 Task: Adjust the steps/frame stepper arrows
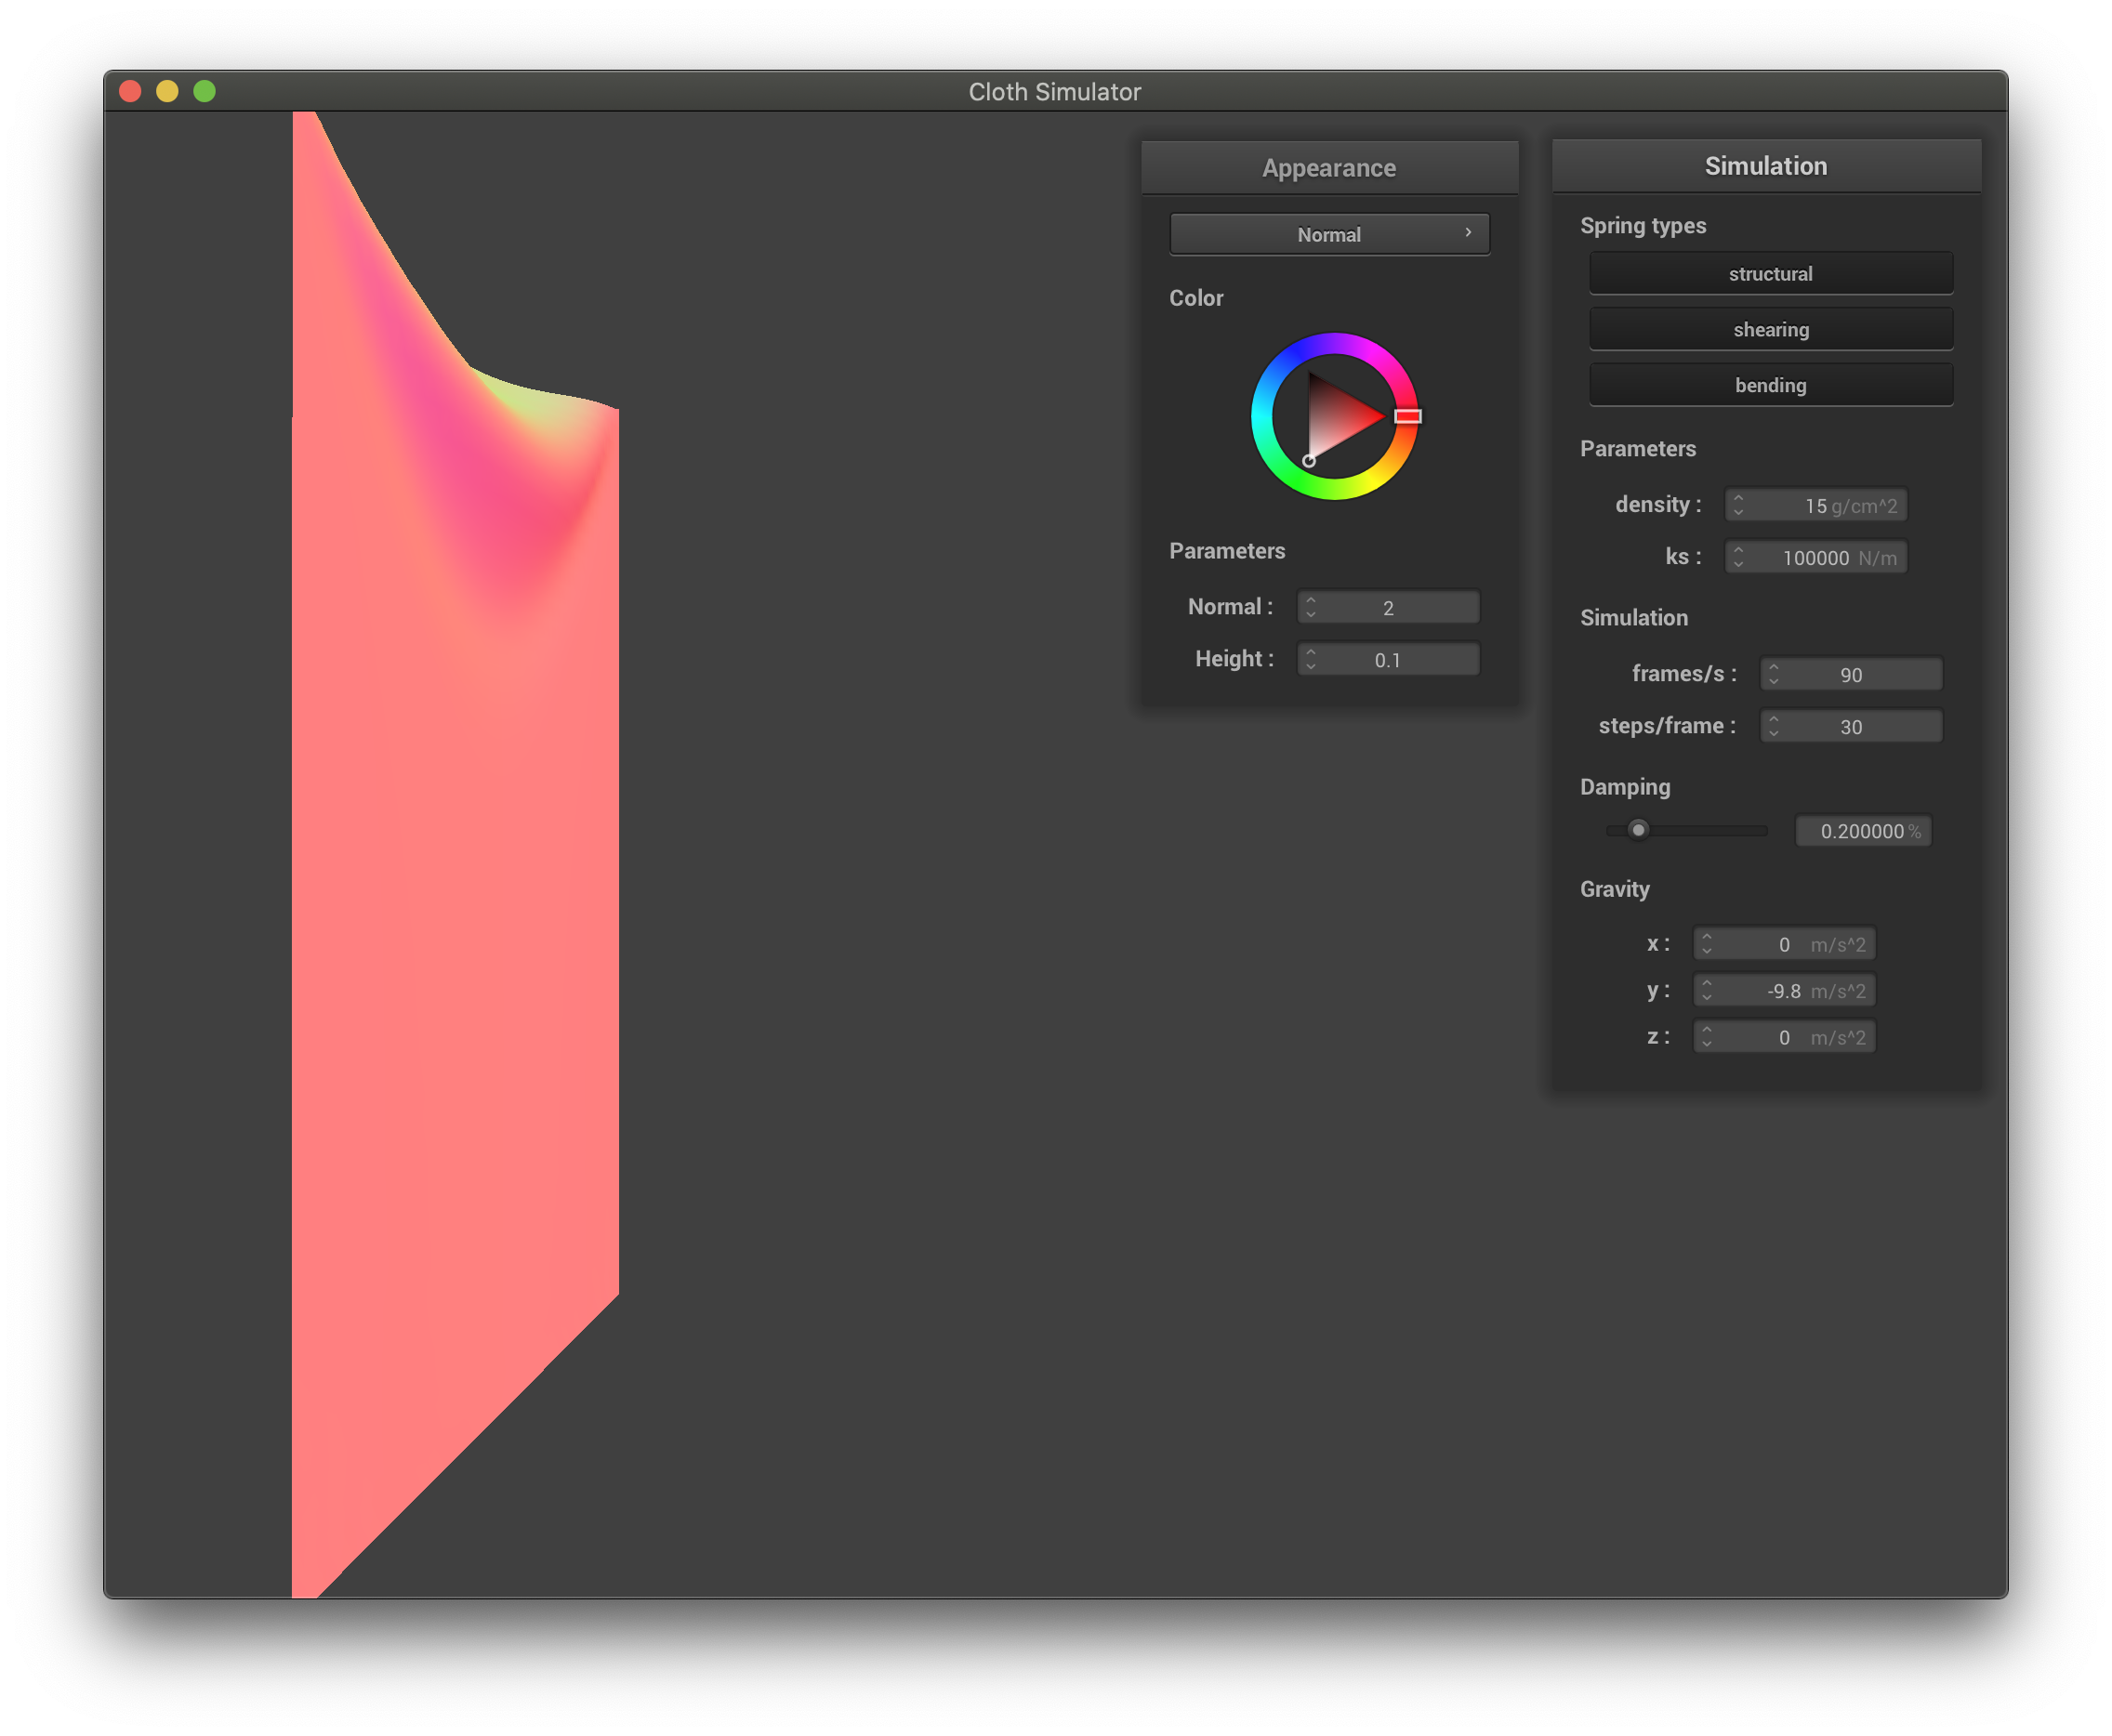(x=1773, y=726)
